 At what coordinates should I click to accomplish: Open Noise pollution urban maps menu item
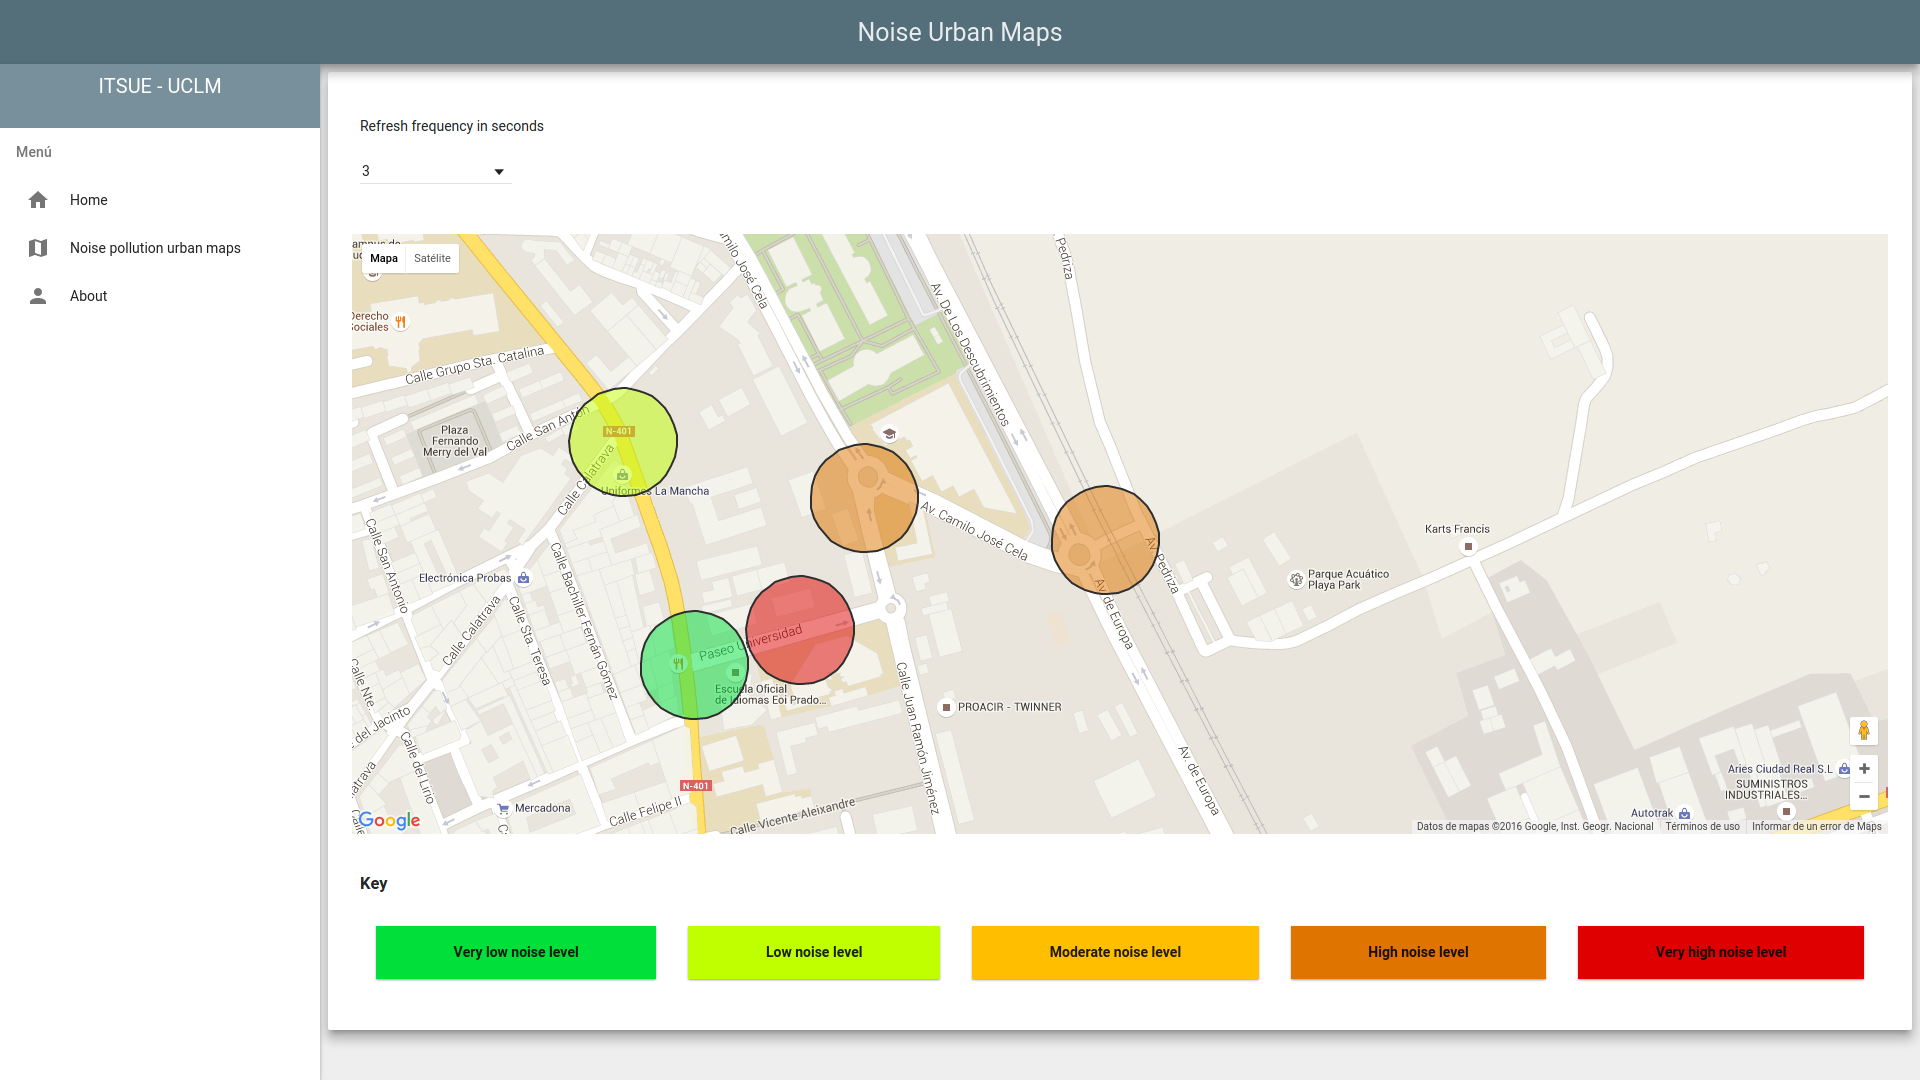point(155,248)
